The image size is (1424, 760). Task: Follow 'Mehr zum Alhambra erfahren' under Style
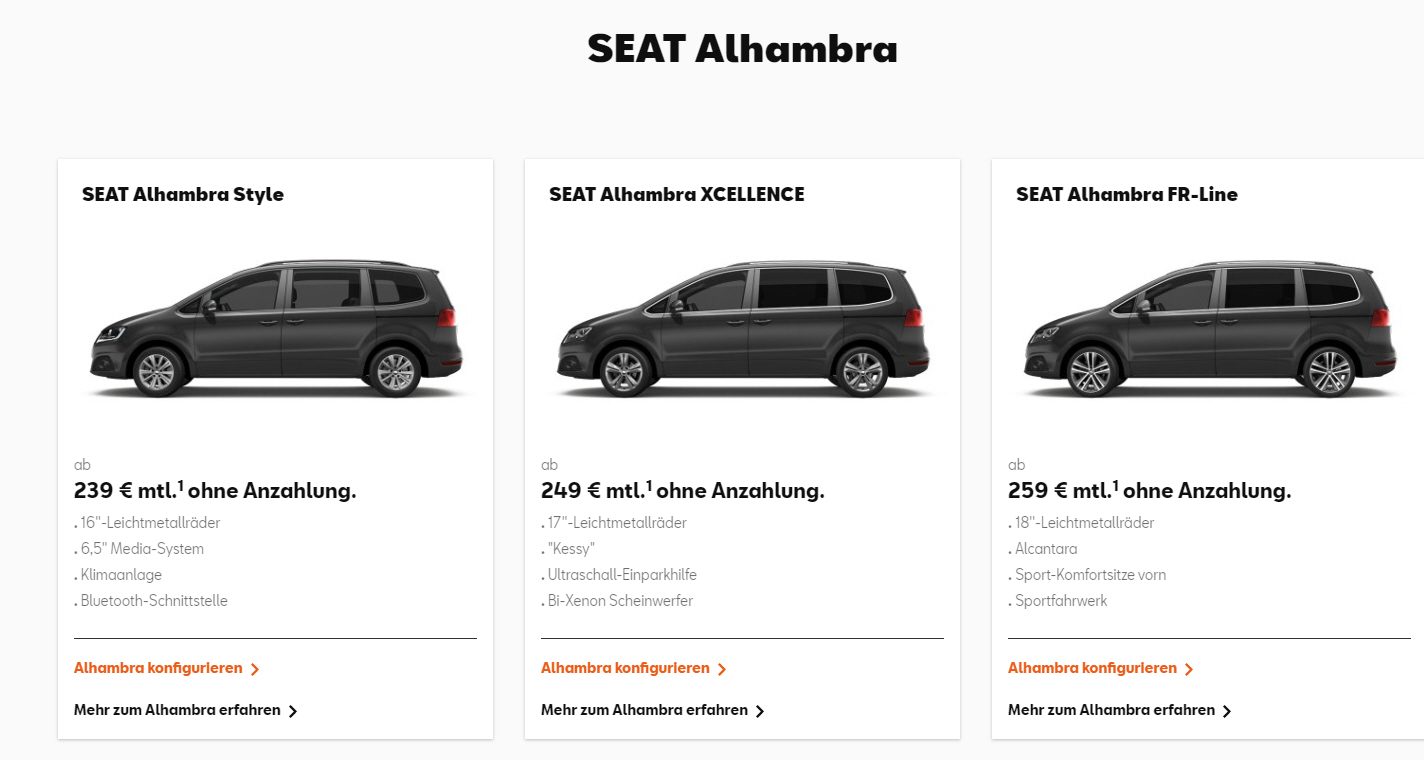177,710
